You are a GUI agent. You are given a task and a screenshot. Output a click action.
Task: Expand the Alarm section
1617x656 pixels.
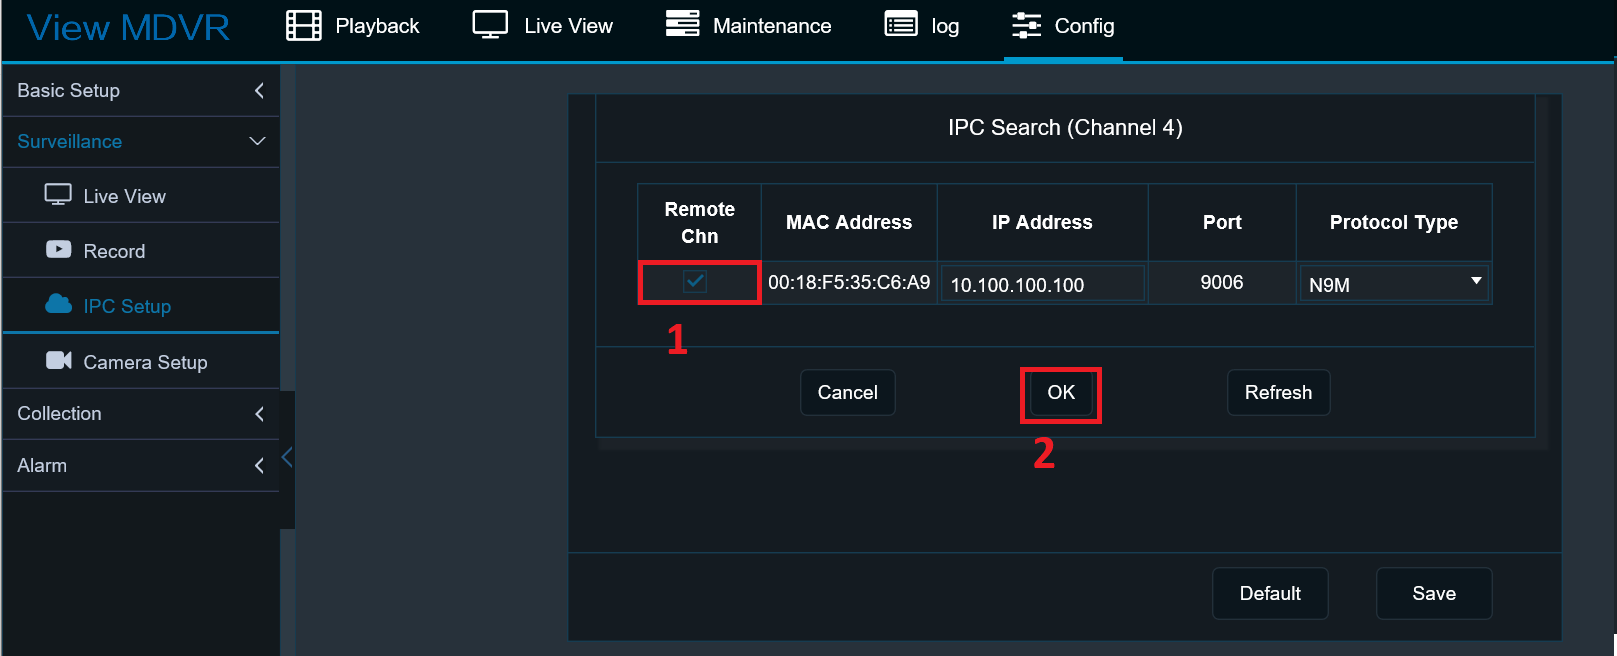click(259, 466)
